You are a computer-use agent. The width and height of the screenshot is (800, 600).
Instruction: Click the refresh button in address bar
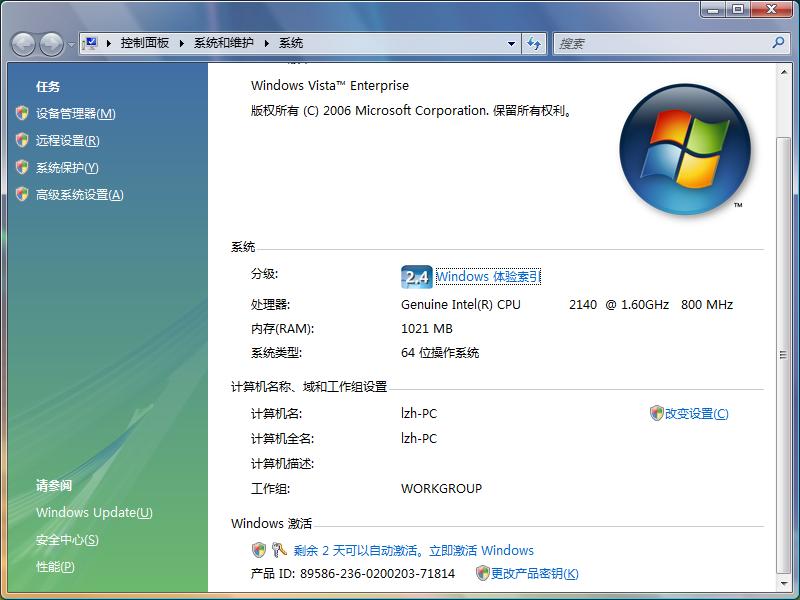[x=534, y=44]
